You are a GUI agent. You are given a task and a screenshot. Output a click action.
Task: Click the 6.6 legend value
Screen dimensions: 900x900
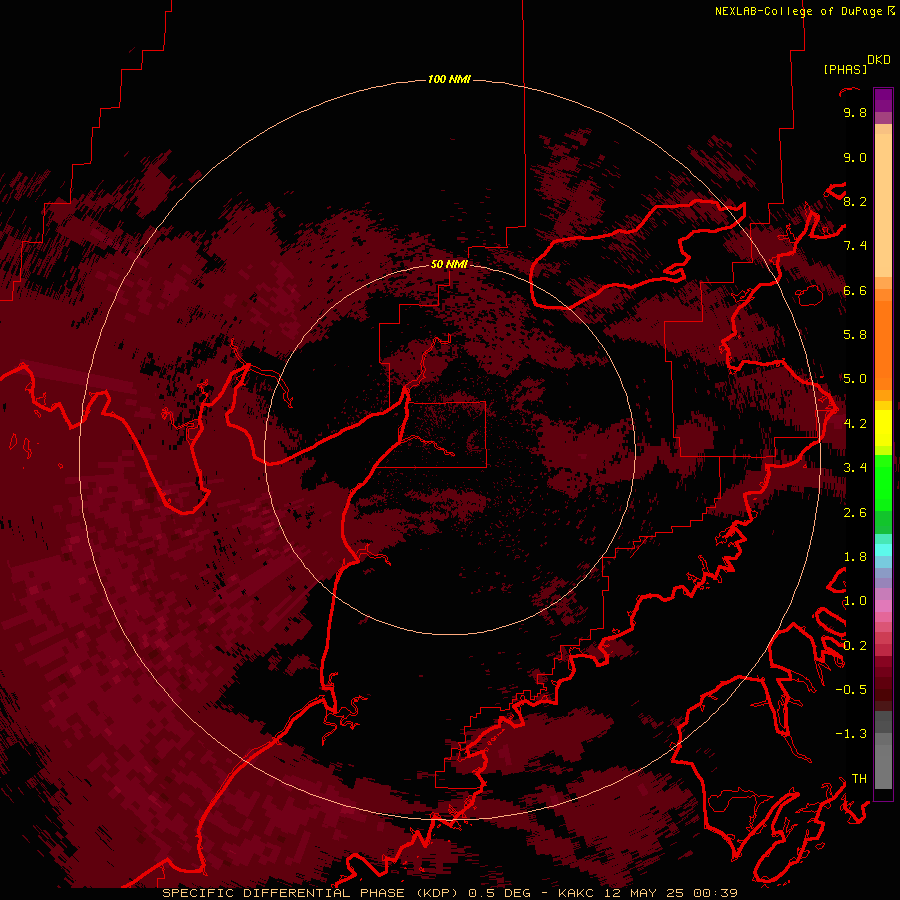pos(855,290)
